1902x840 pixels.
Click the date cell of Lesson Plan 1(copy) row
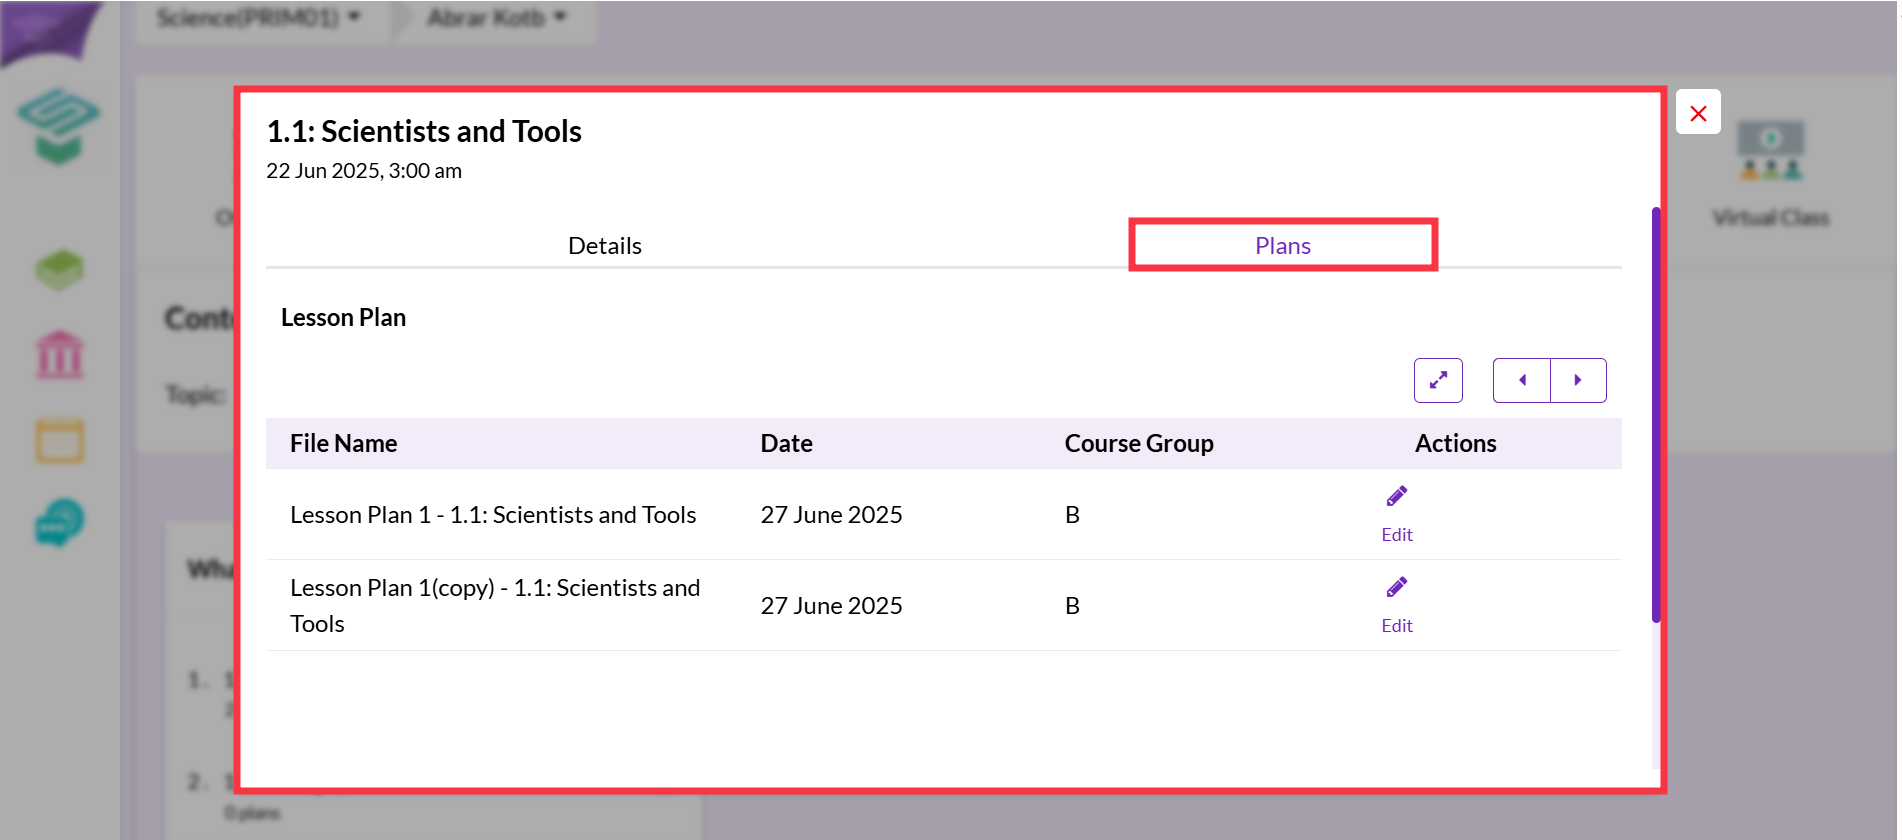pos(832,606)
